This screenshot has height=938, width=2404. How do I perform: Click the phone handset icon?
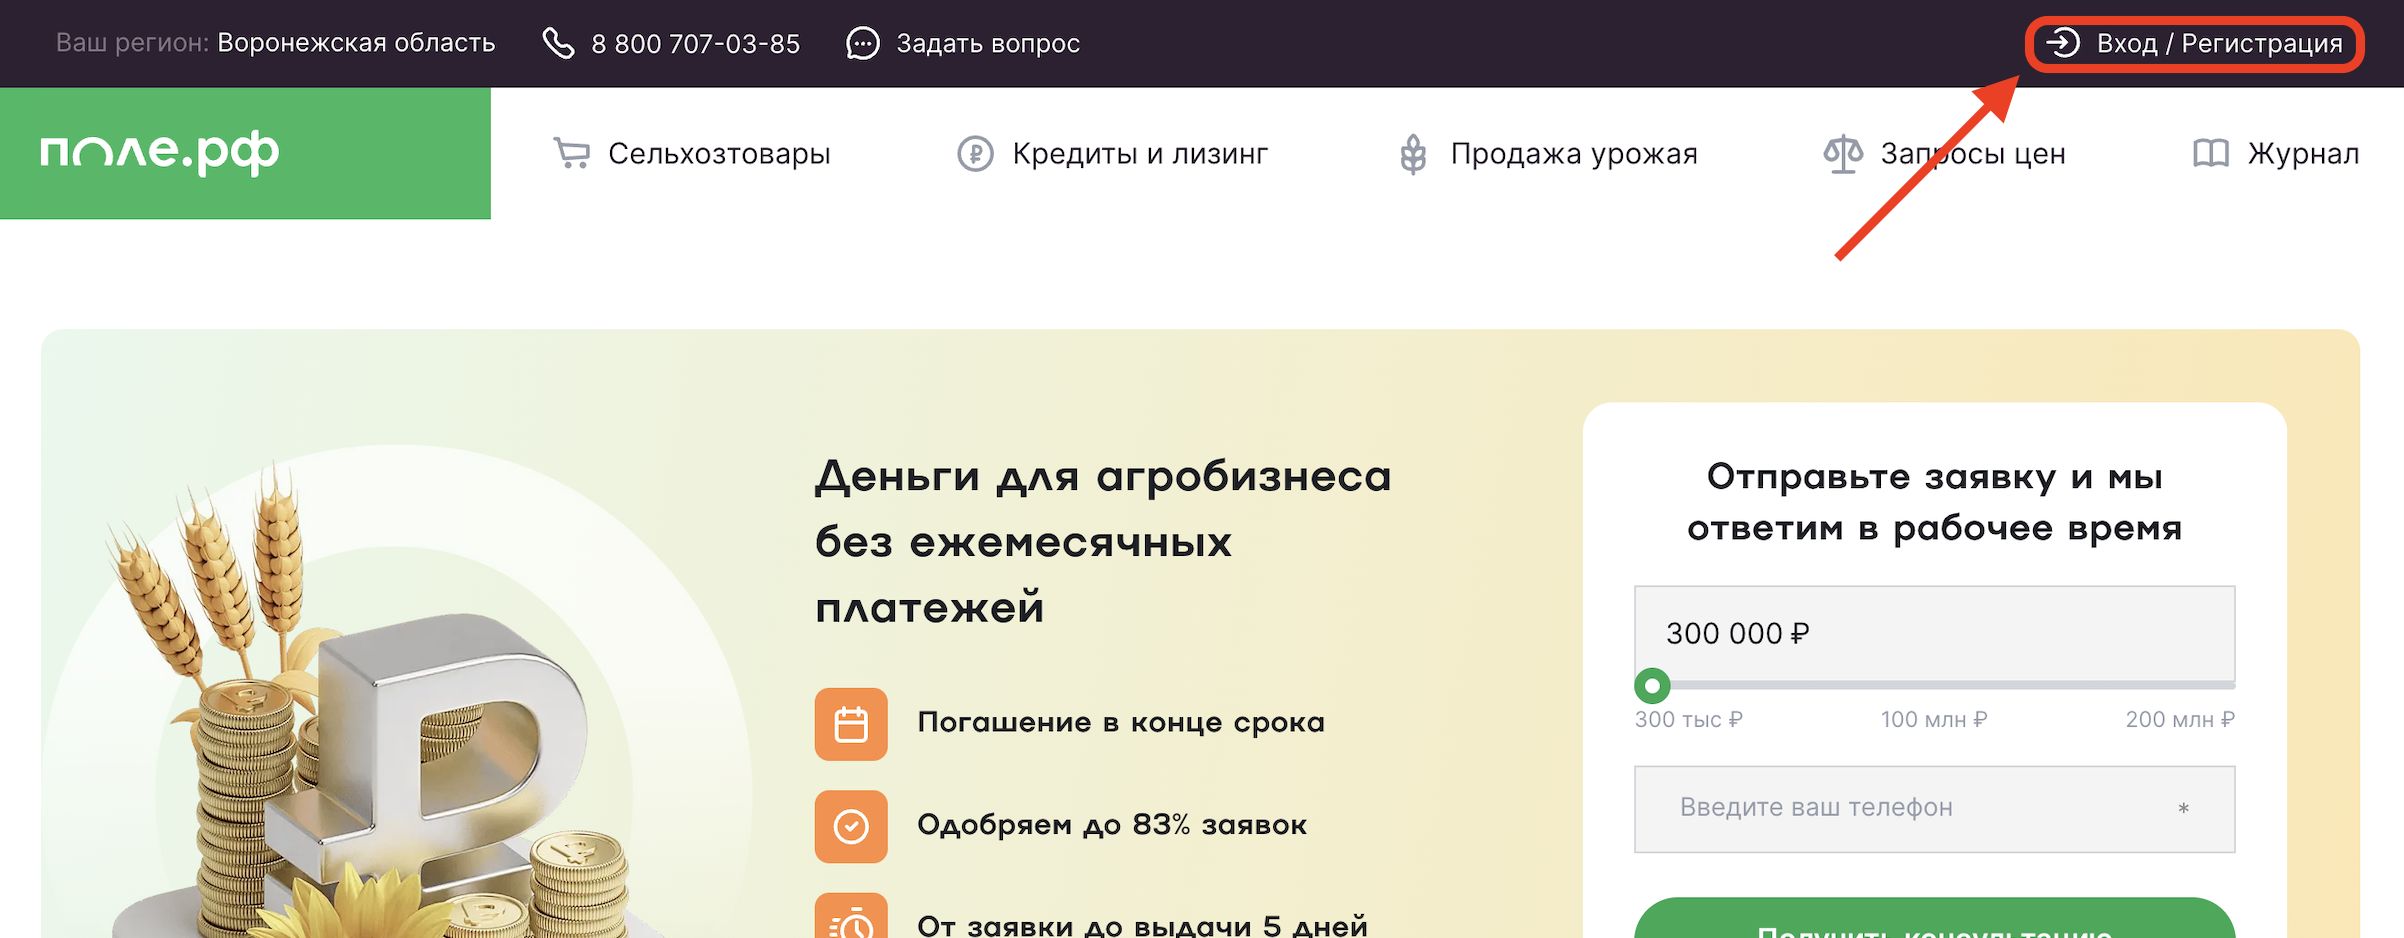(x=558, y=43)
